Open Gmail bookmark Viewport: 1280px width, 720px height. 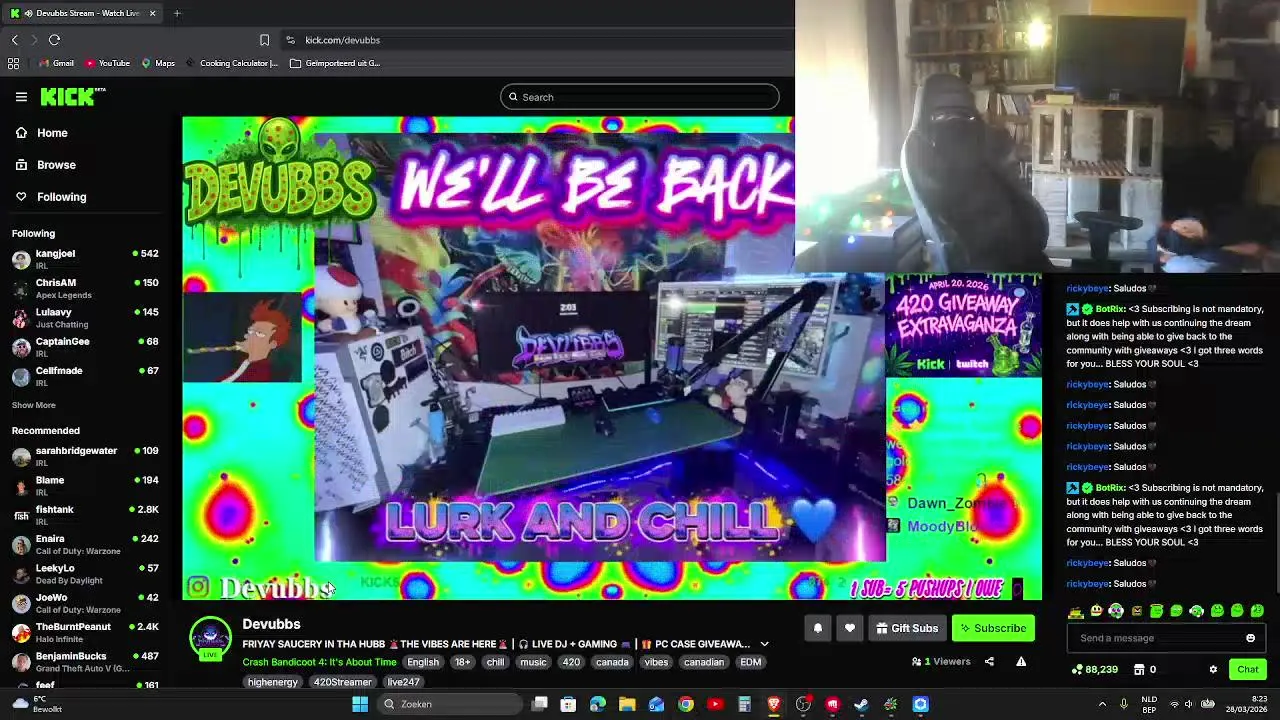pyautogui.click(x=56, y=63)
